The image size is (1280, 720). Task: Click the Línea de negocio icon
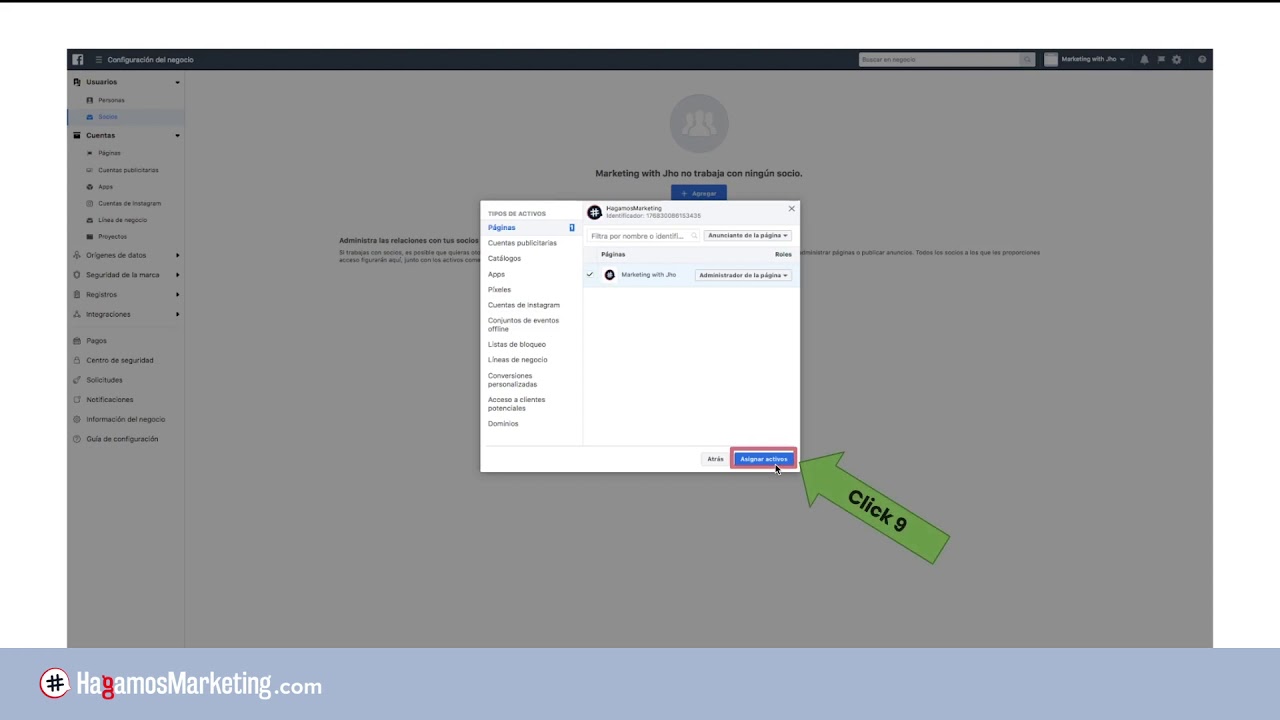(x=90, y=220)
